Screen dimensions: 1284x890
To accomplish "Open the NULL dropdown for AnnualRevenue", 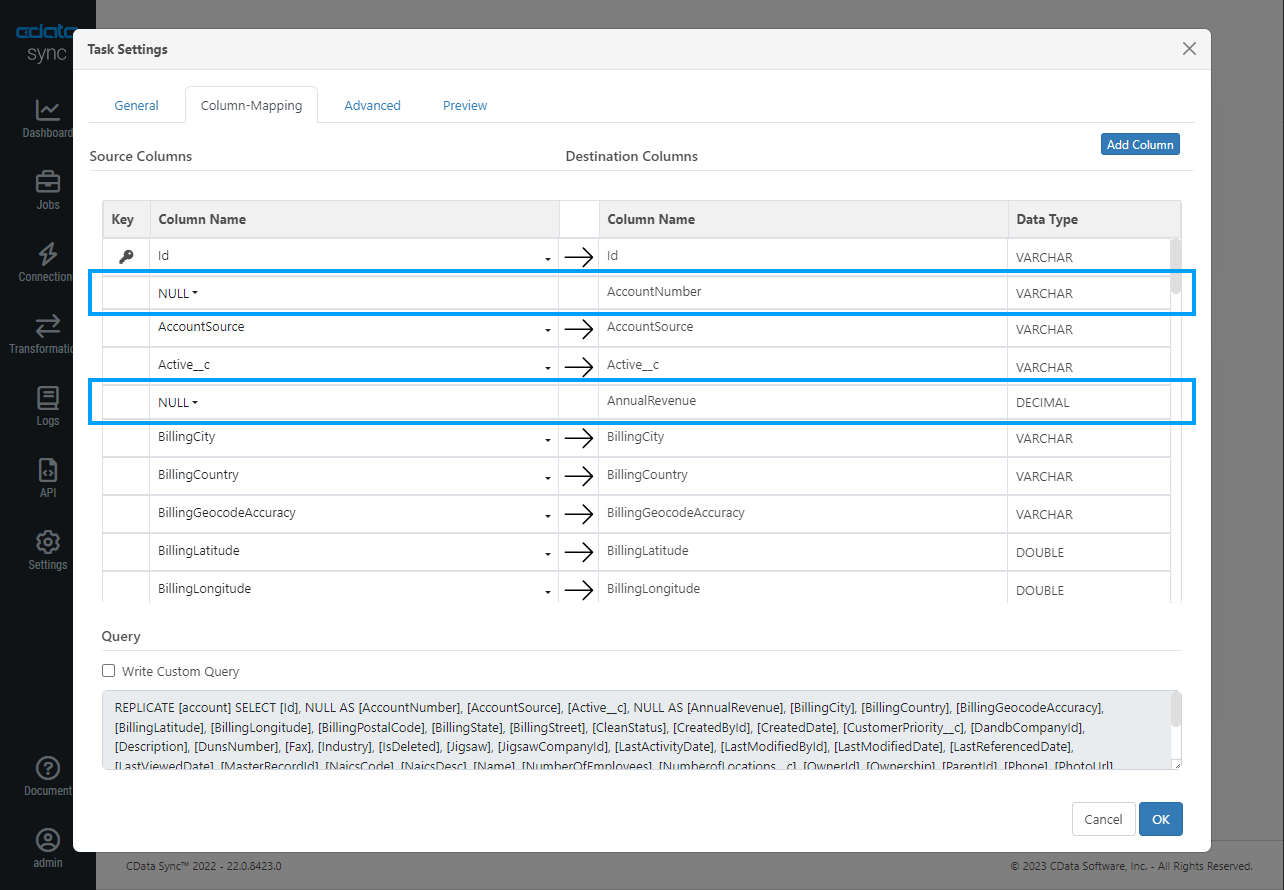I will (x=177, y=400).
